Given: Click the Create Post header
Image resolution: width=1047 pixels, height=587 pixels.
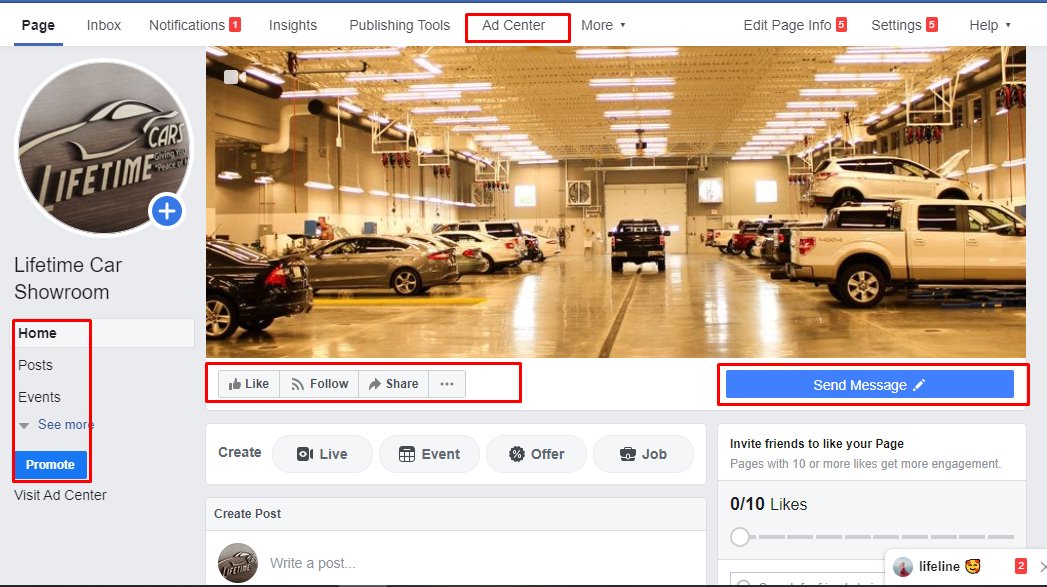Looking at the screenshot, I should tap(247, 514).
